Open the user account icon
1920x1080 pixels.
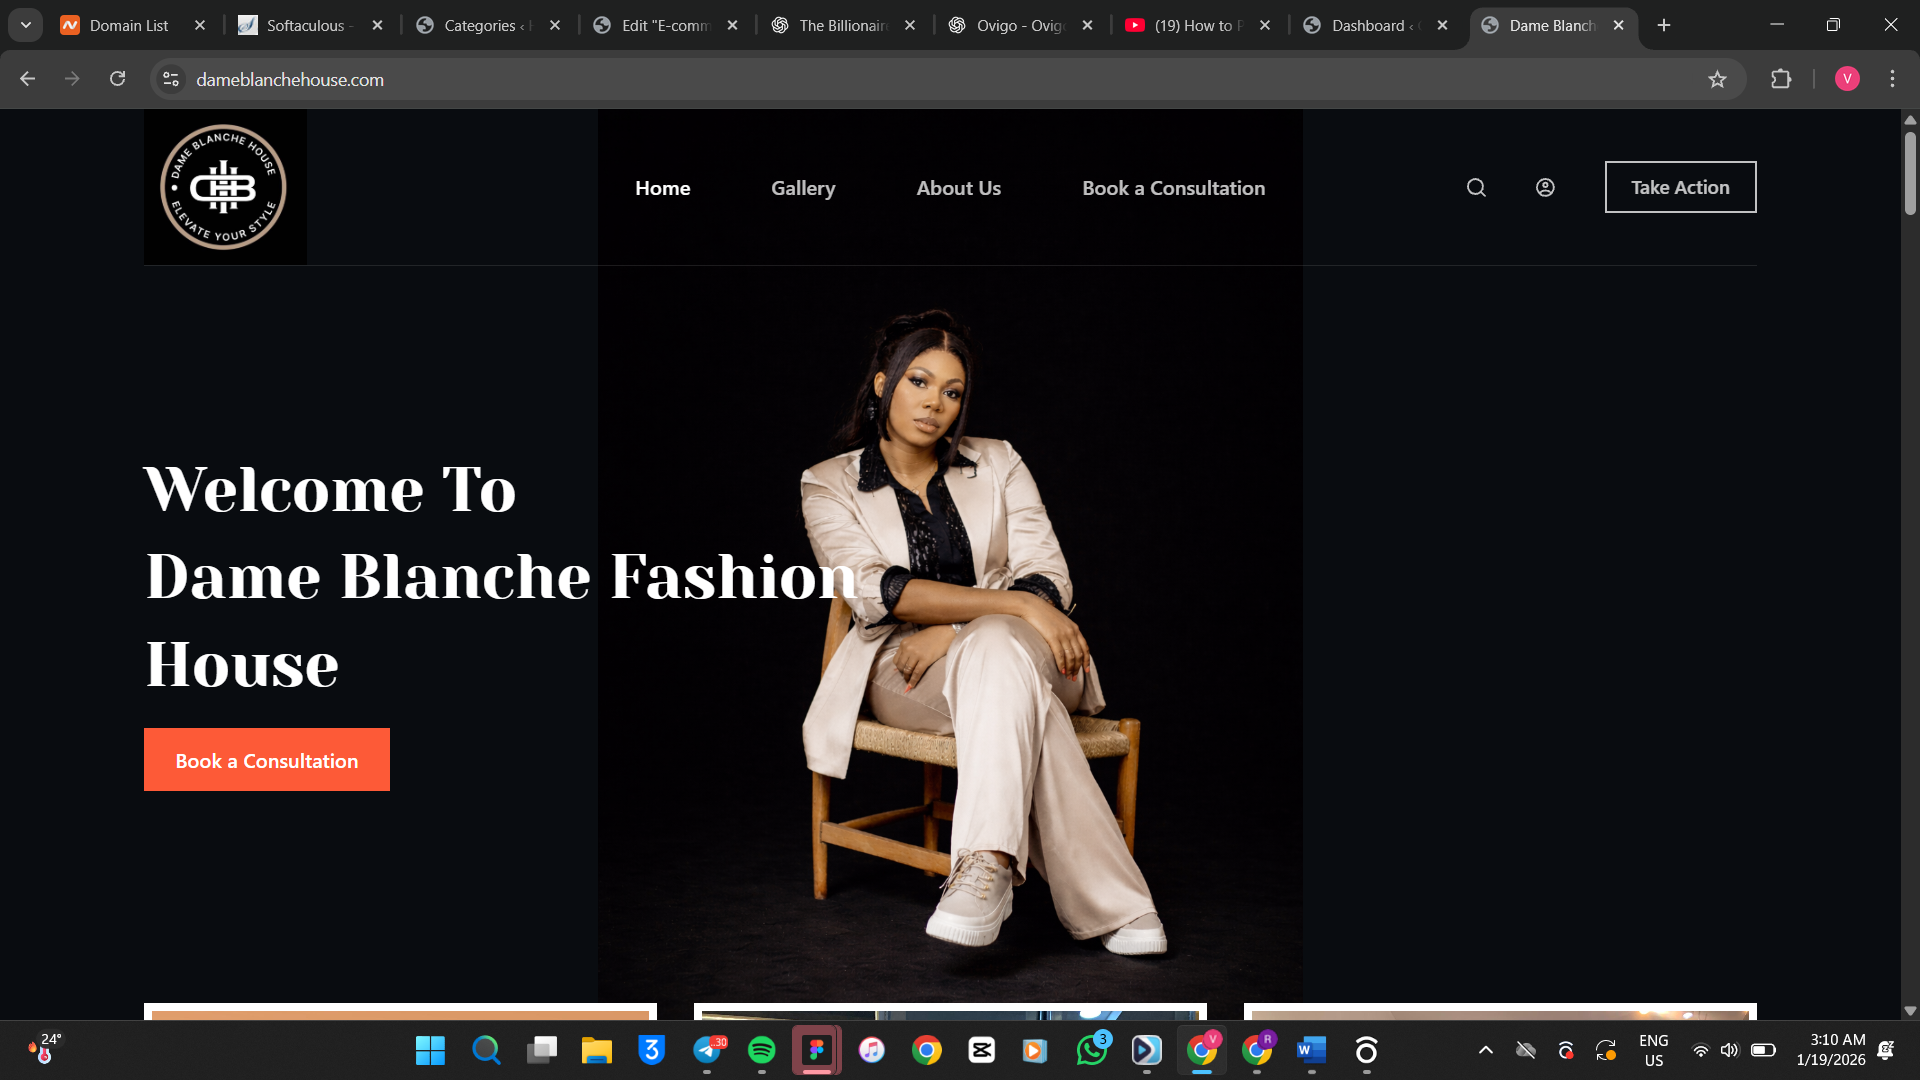1545,188
